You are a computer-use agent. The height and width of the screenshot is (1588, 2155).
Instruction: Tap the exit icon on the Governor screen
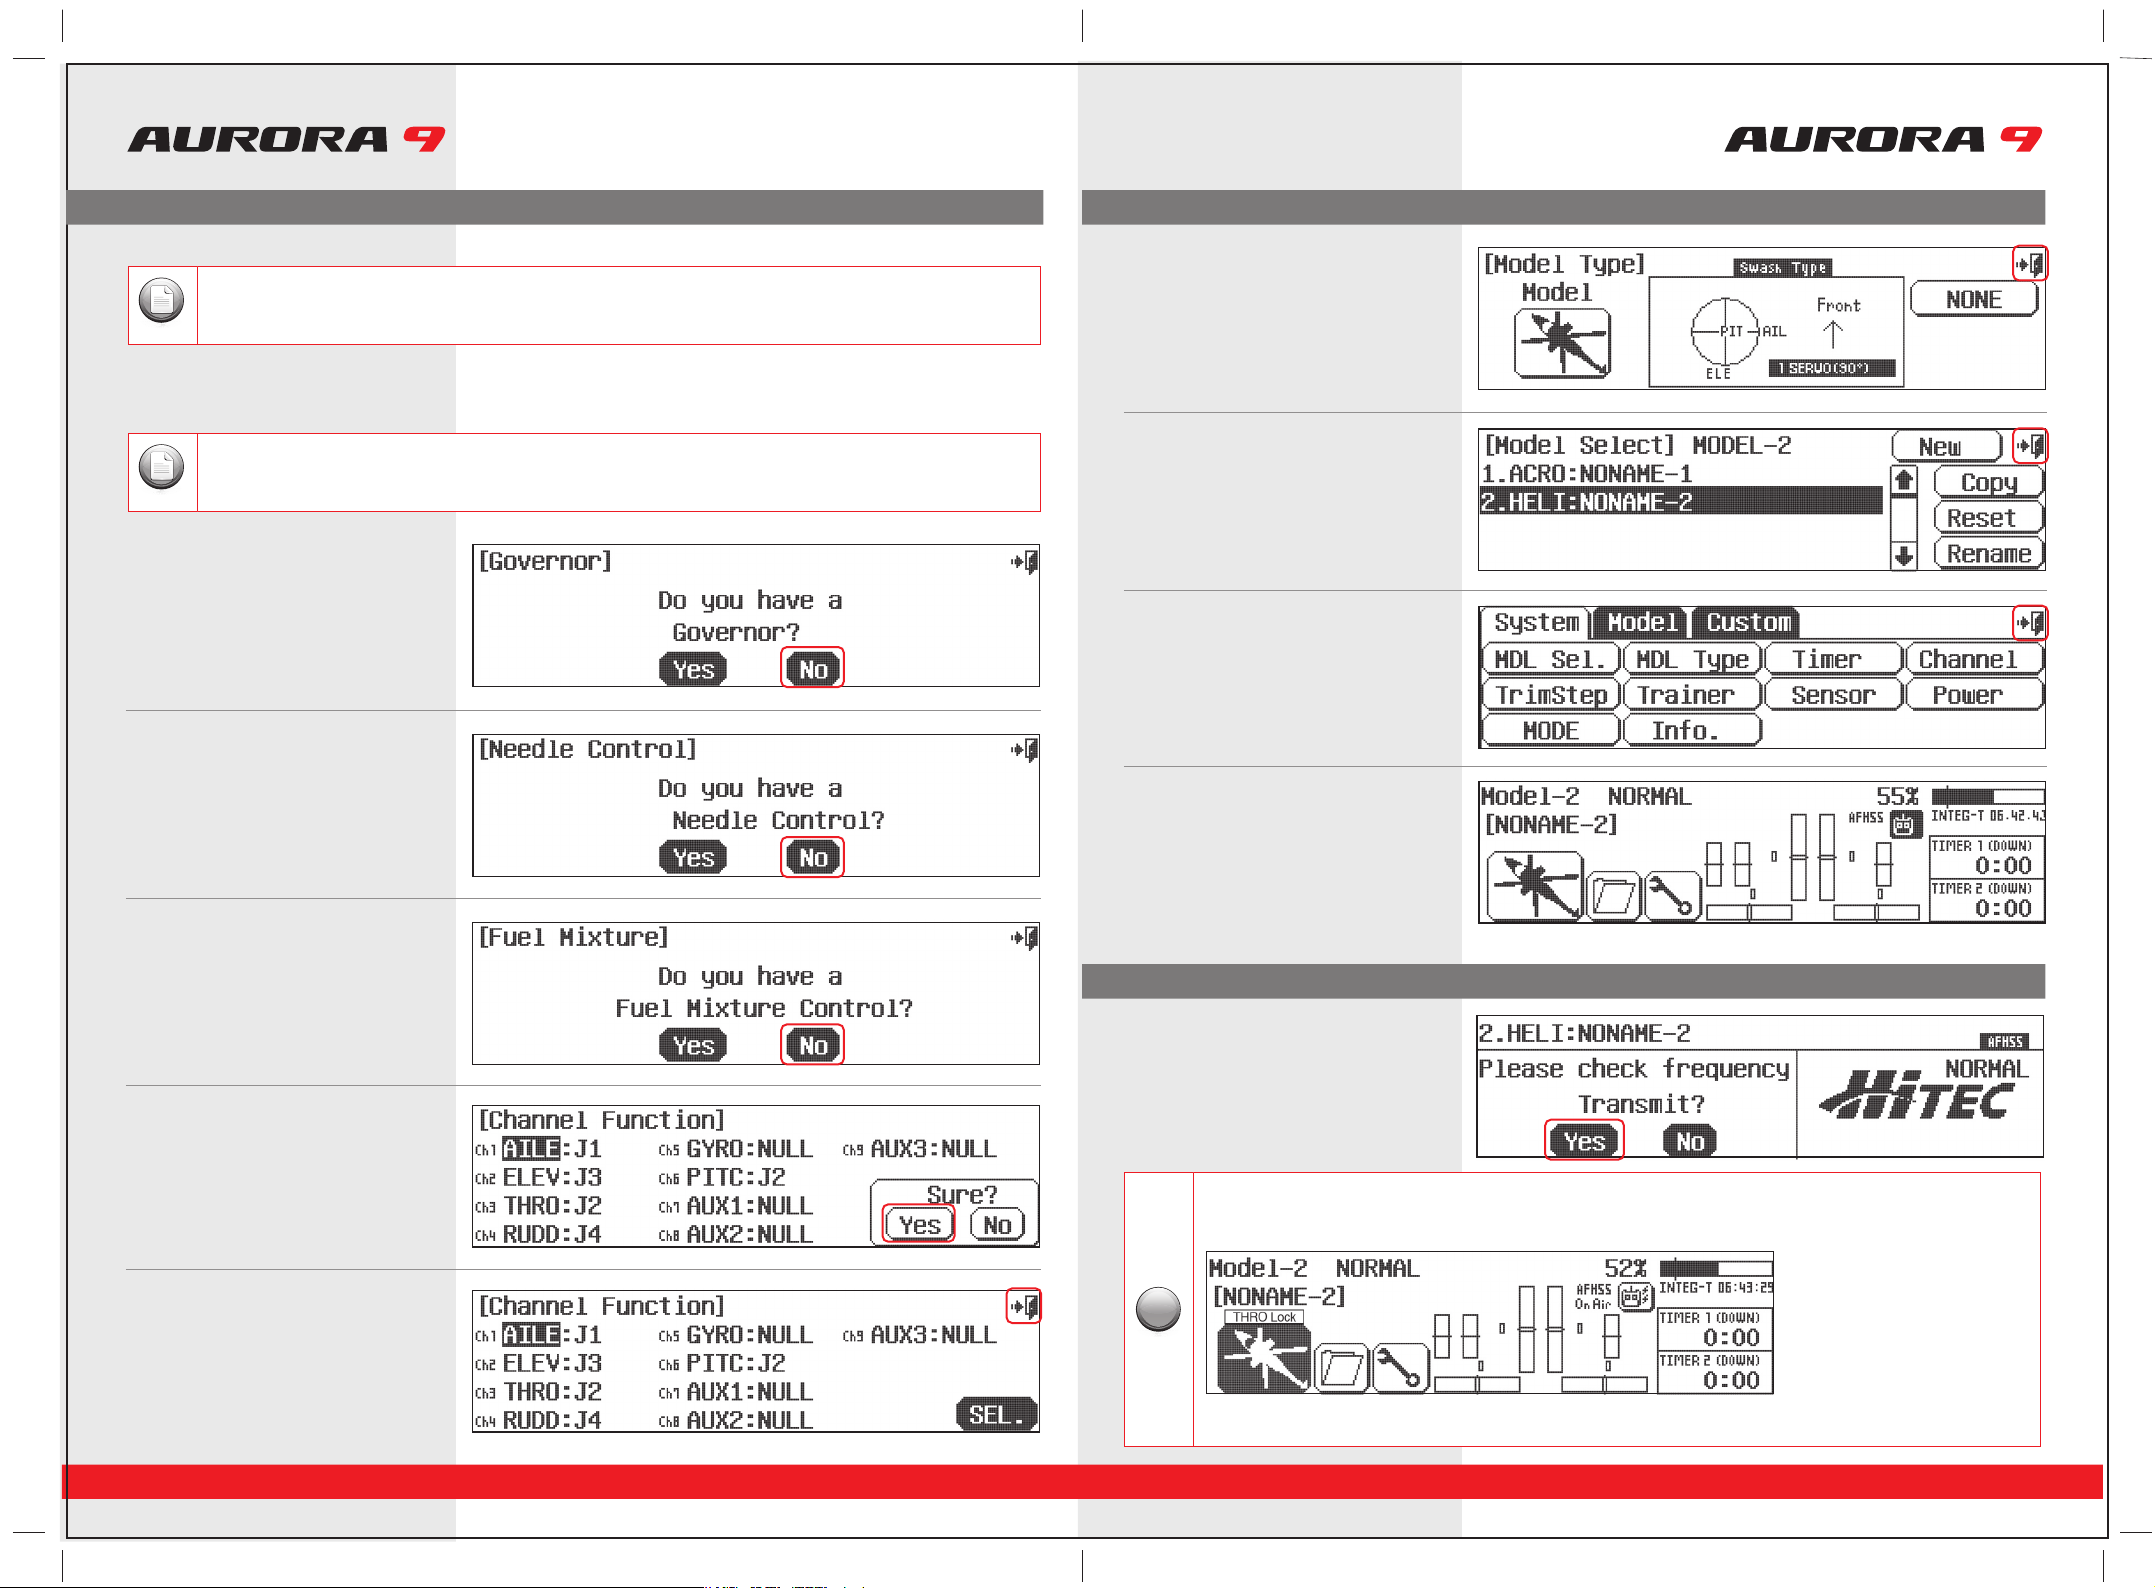pyautogui.click(x=1024, y=562)
